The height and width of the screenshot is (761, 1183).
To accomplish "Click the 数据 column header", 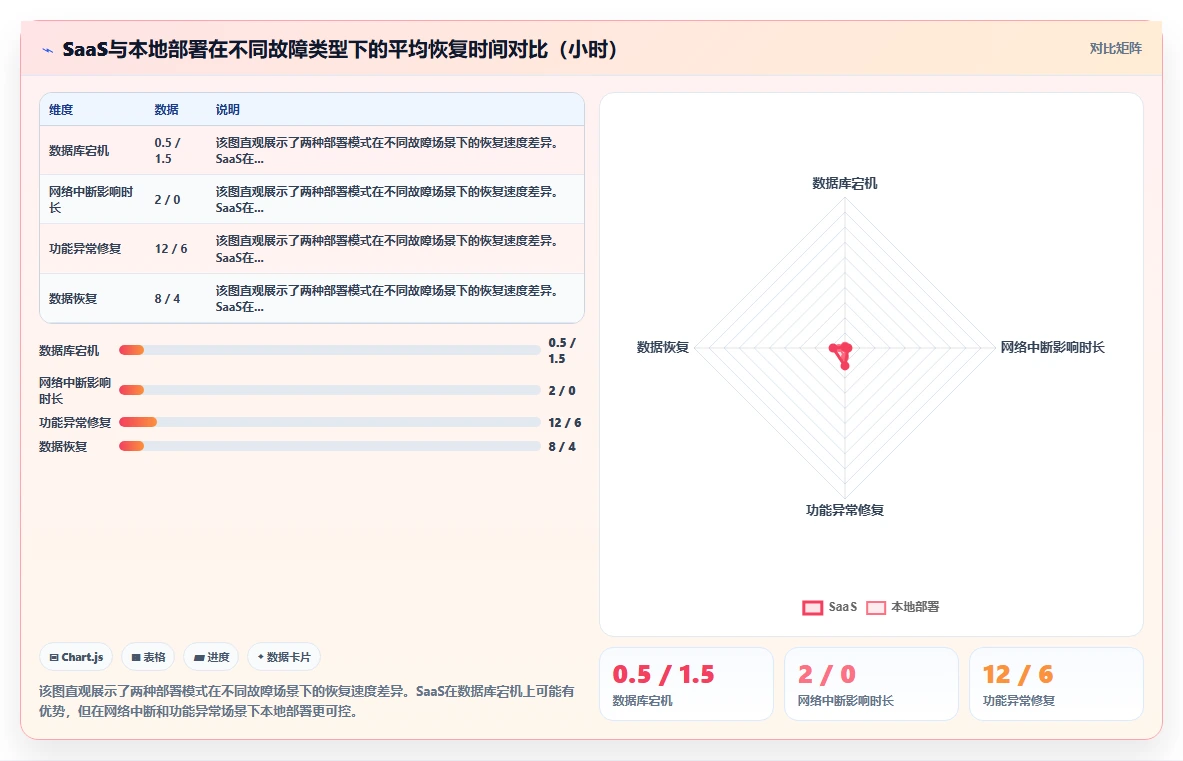I will click(x=167, y=109).
